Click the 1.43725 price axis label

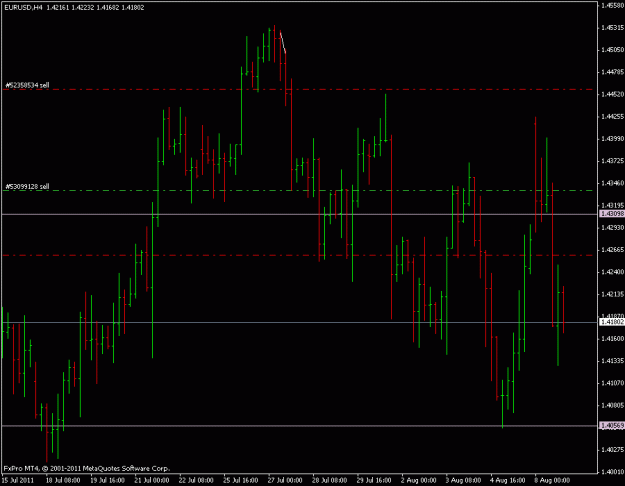coord(612,161)
